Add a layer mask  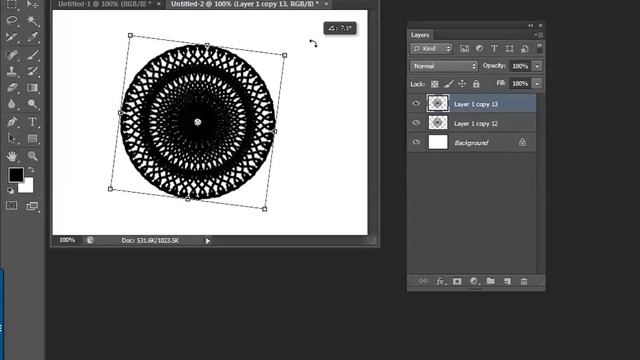pos(457,281)
